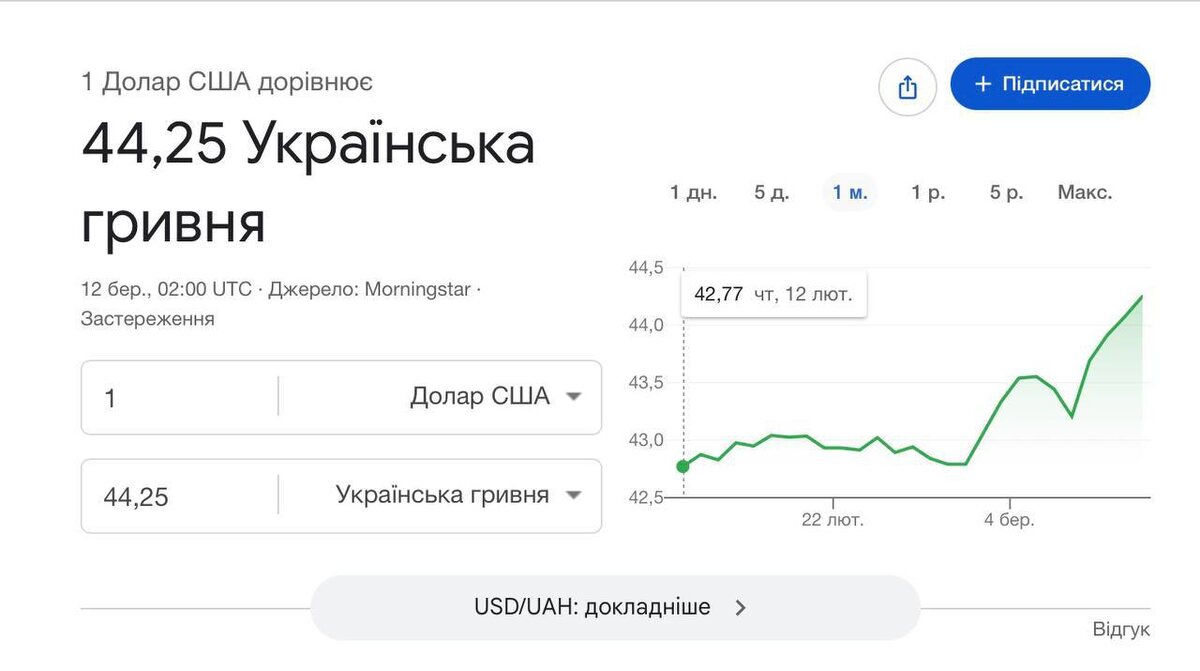This screenshot has height=671, width=1200.
Task: Select the green data point on the chart
Action: (x=683, y=464)
